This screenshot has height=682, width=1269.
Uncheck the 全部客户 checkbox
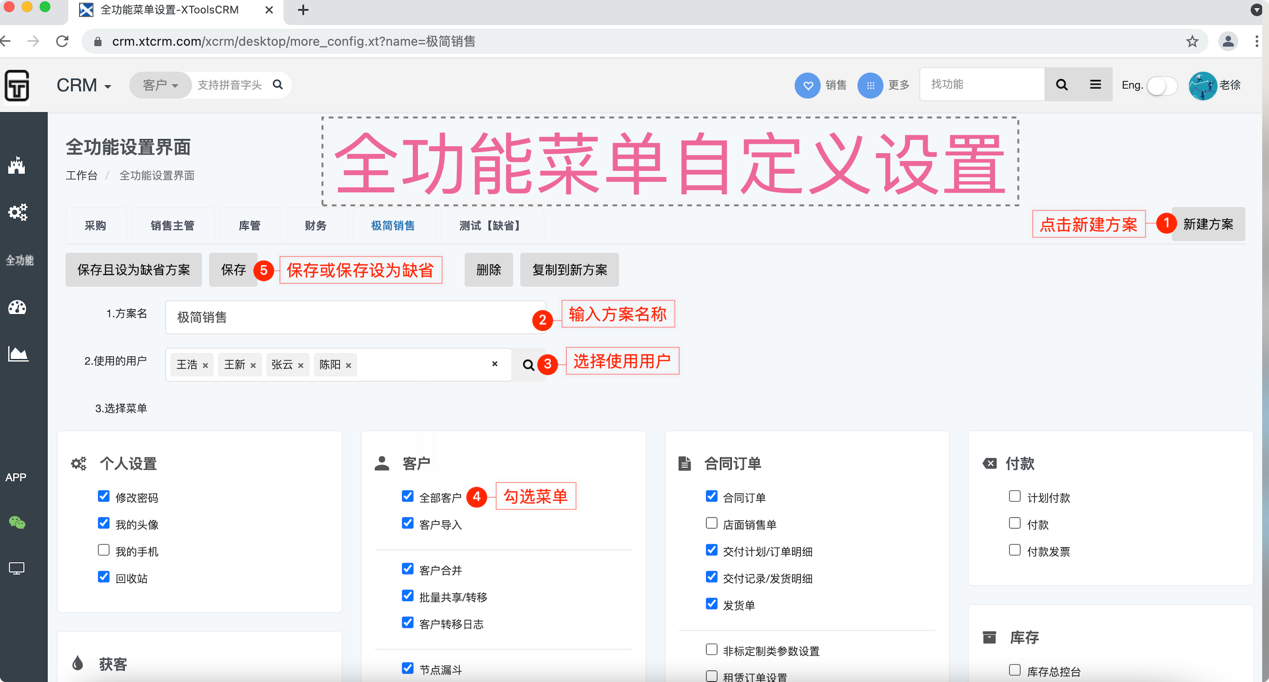click(408, 496)
